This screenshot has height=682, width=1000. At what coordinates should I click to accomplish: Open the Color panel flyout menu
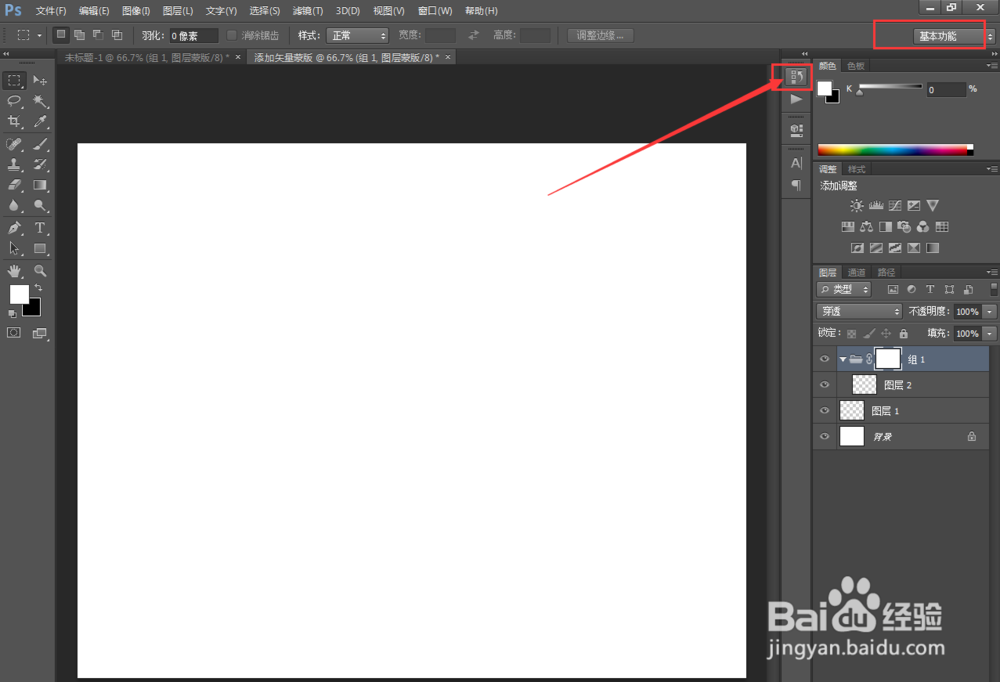pyautogui.click(x=992, y=66)
